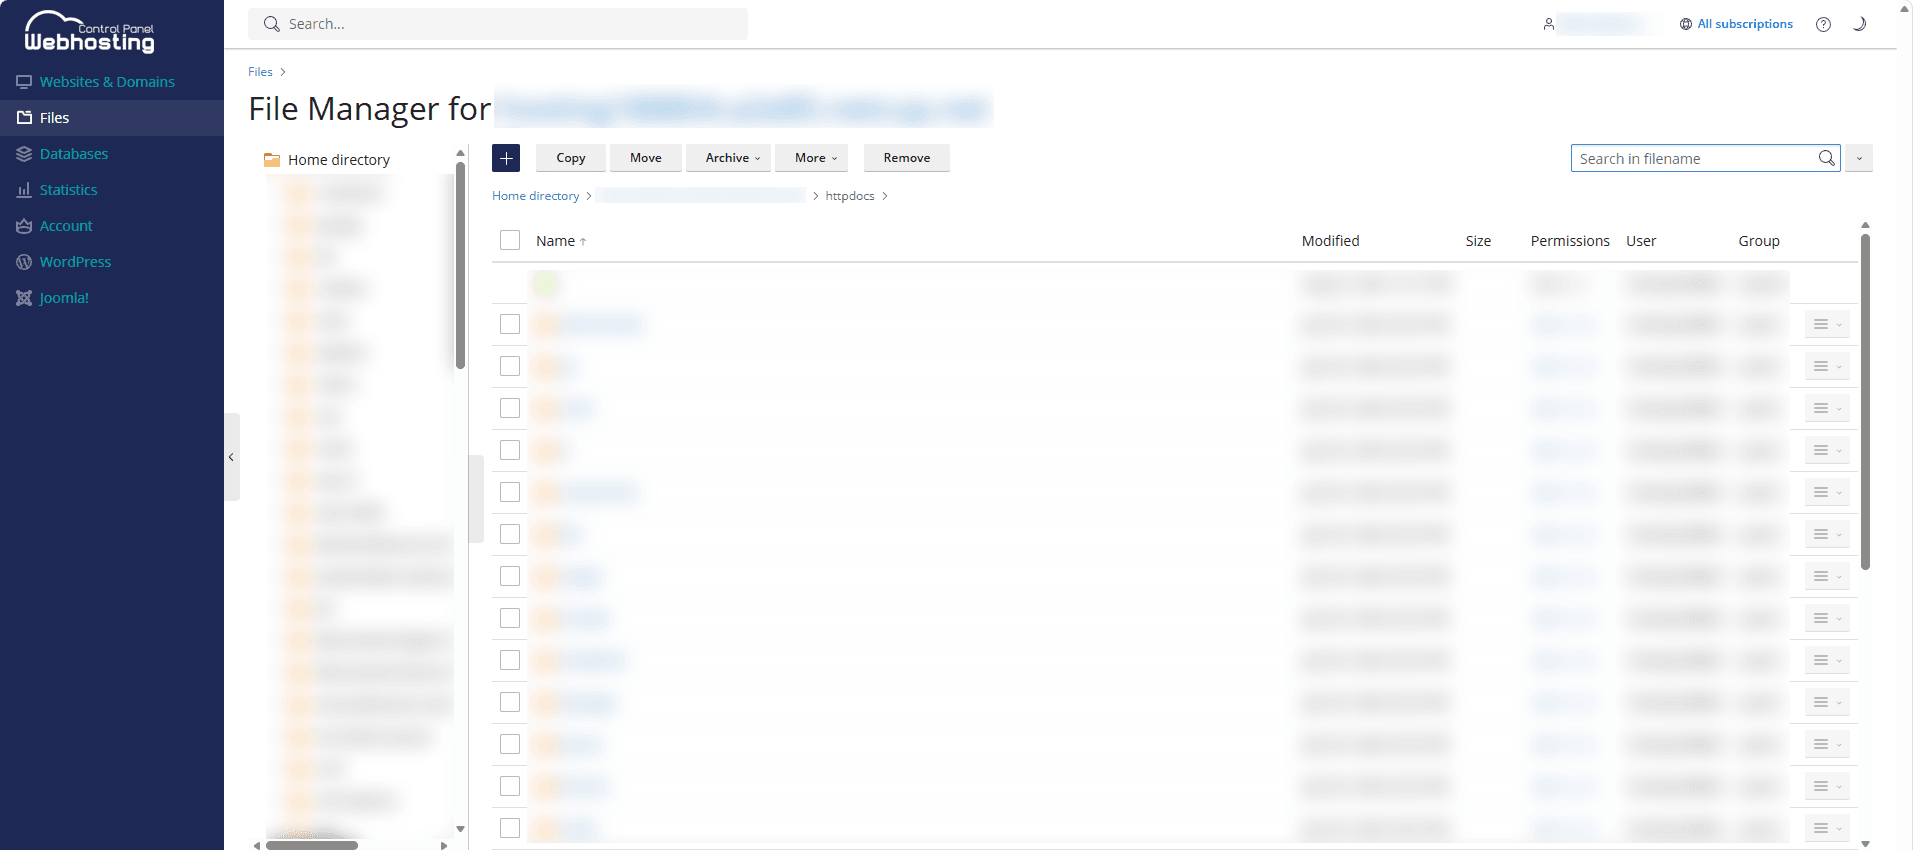Screen dimensions: 1913x850
Task: Open All subscriptions link
Action: pos(1736,24)
